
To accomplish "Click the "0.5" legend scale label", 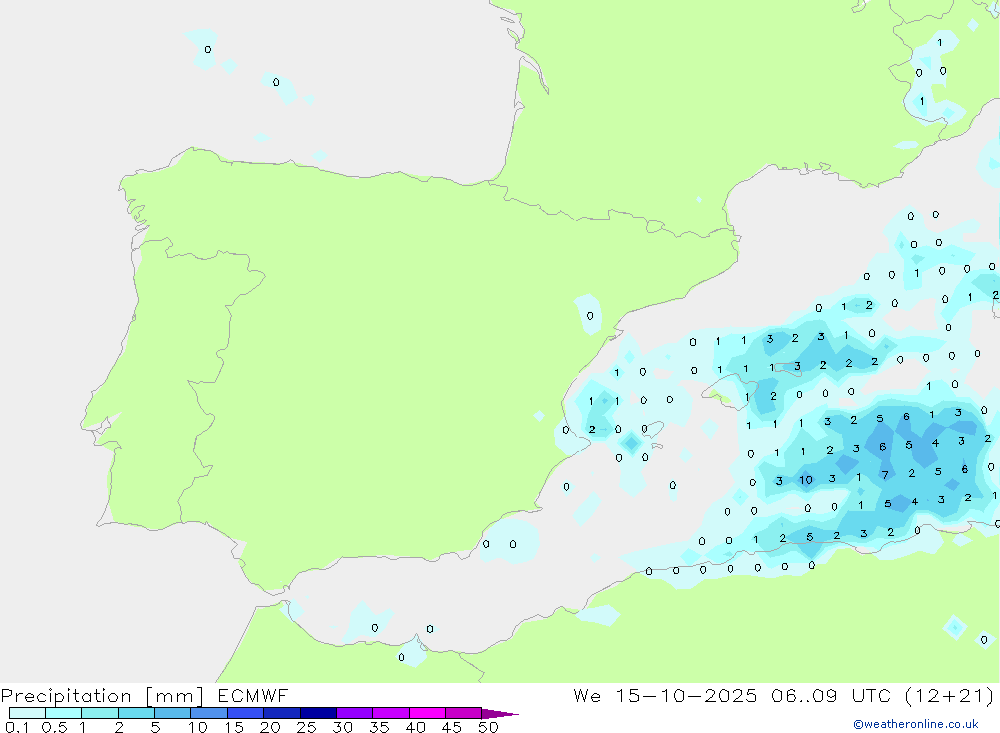I will click(54, 727).
